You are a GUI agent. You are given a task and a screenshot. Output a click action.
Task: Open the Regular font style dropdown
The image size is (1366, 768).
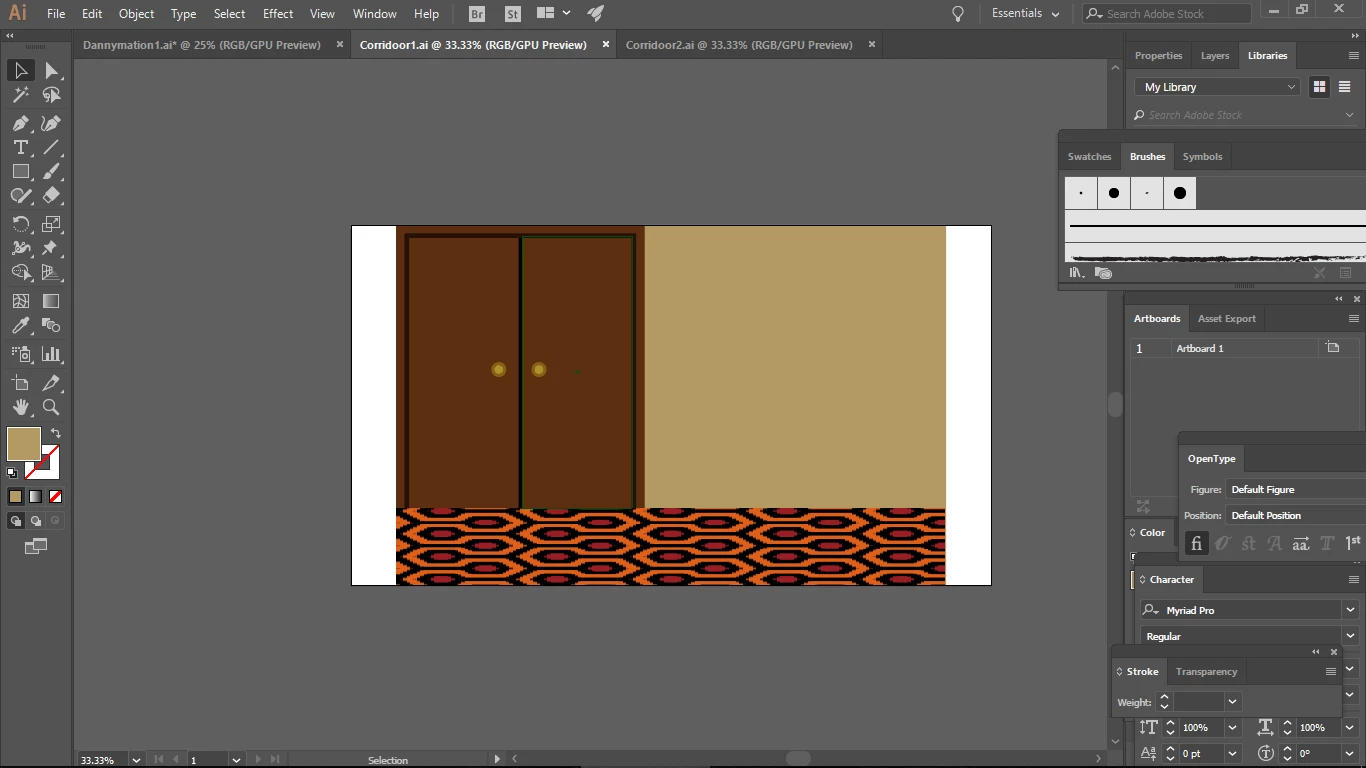click(1349, 636)
